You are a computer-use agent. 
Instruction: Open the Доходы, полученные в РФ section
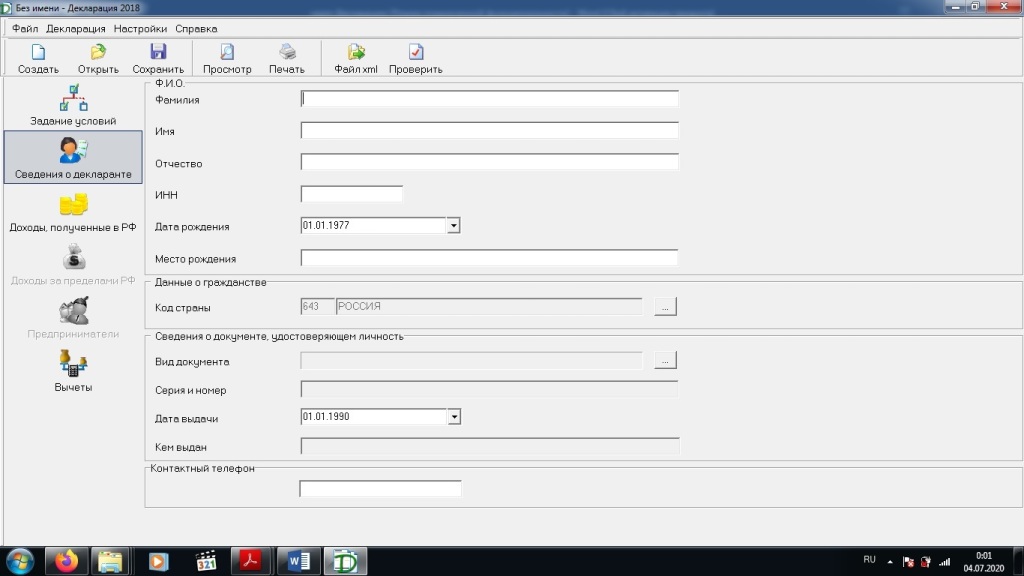(73, 212)
